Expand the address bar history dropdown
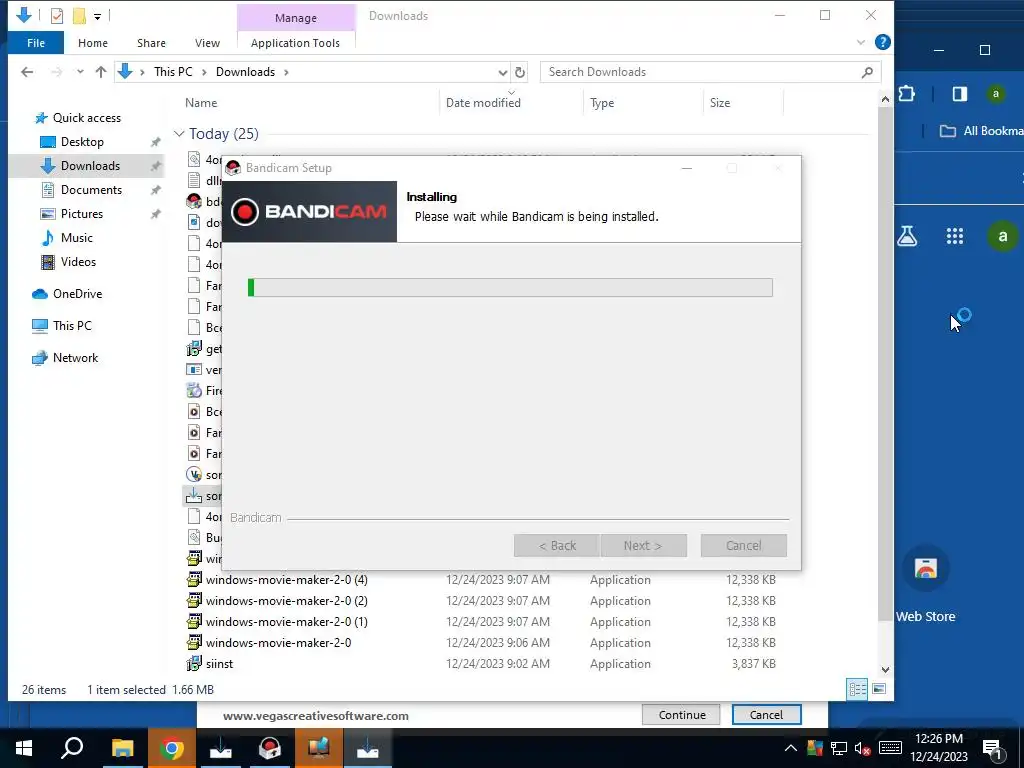Viewport: 1024px width, 768px height. (x=502, y=72)
